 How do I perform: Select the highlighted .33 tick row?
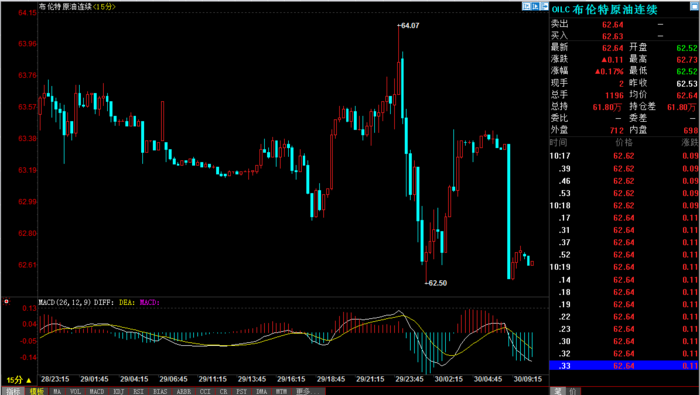(625, 366)
